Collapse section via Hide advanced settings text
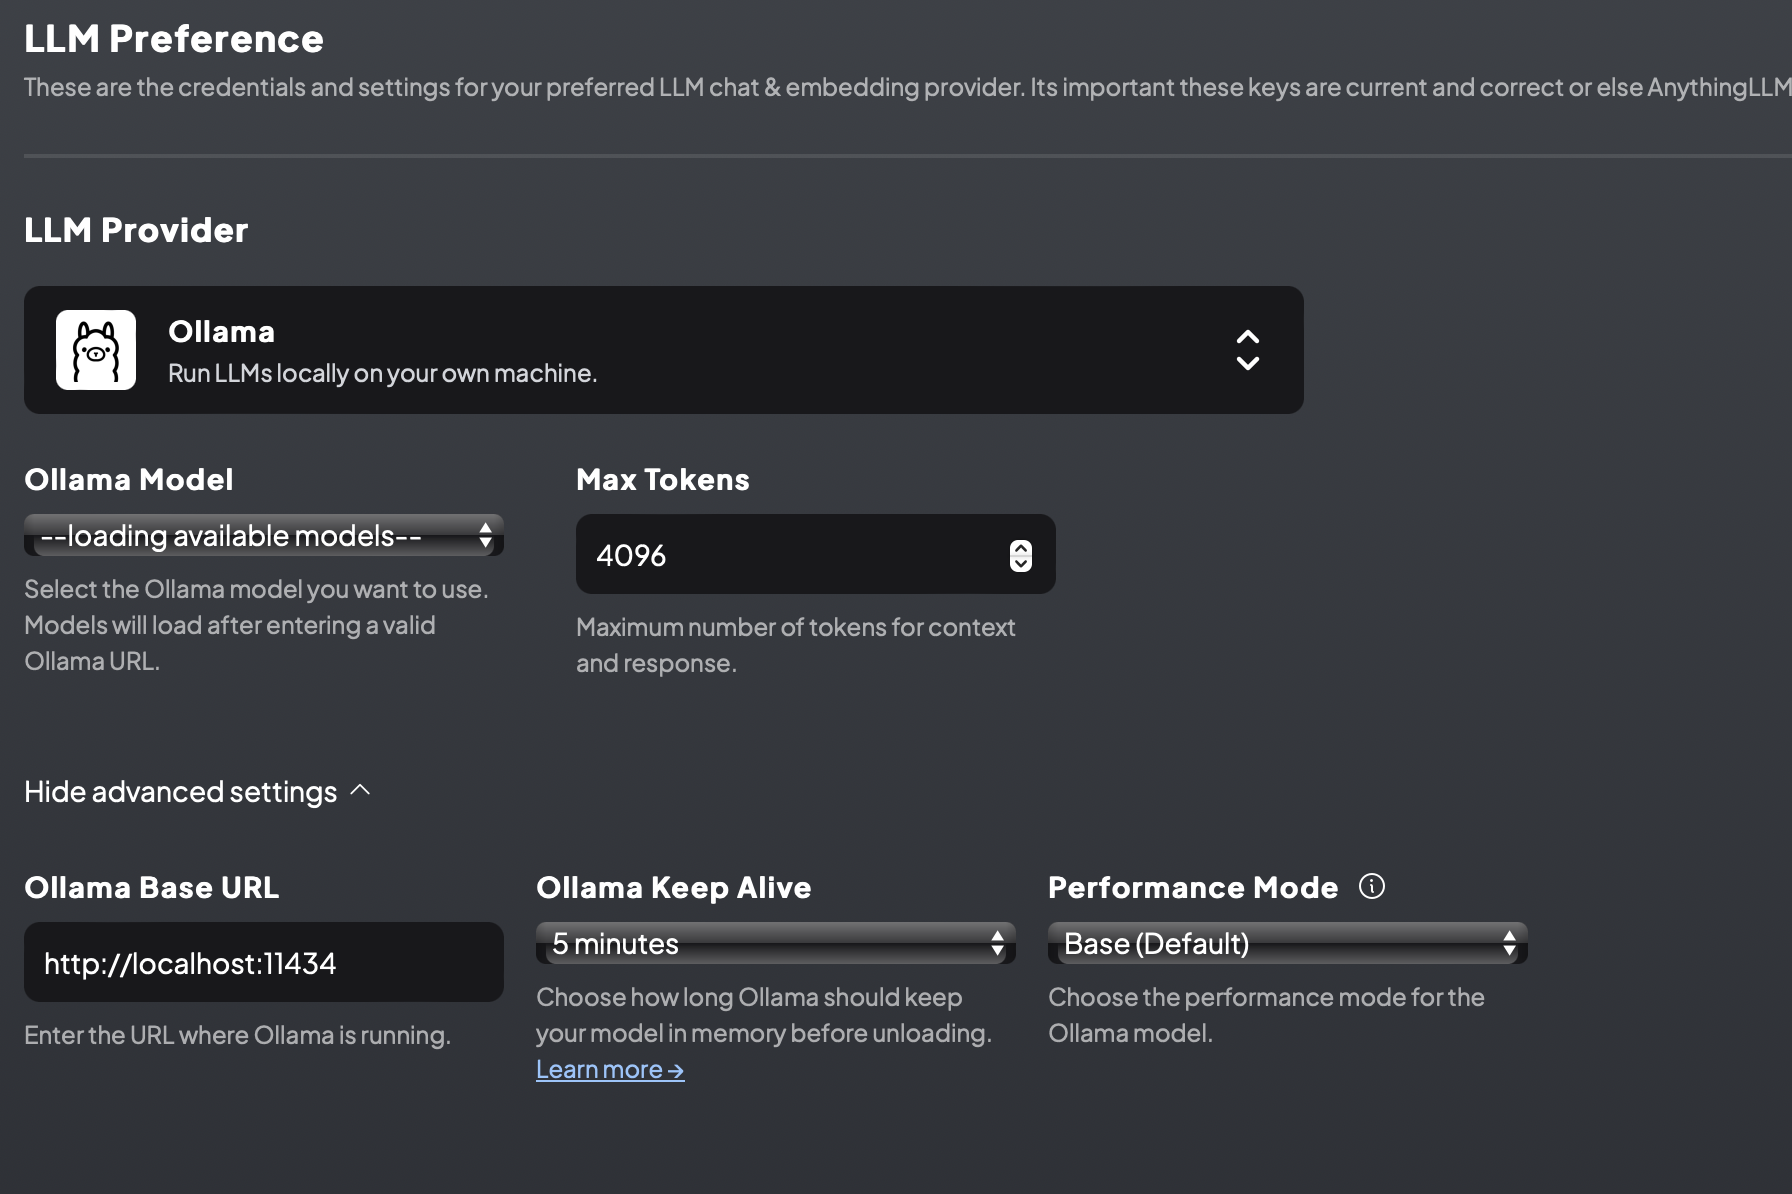 pyautogui.click(x=181, y=792)
